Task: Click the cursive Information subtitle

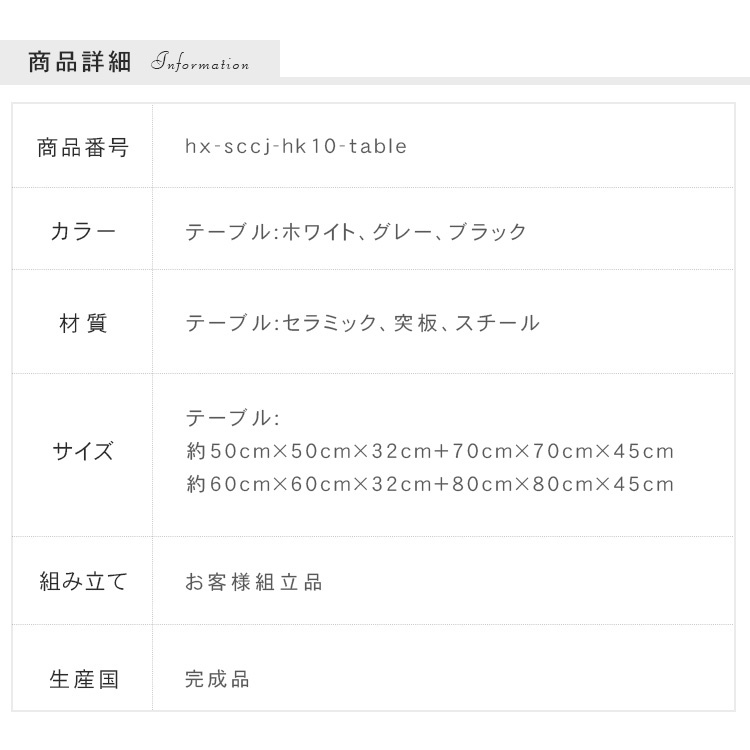Action: (200, 64)
